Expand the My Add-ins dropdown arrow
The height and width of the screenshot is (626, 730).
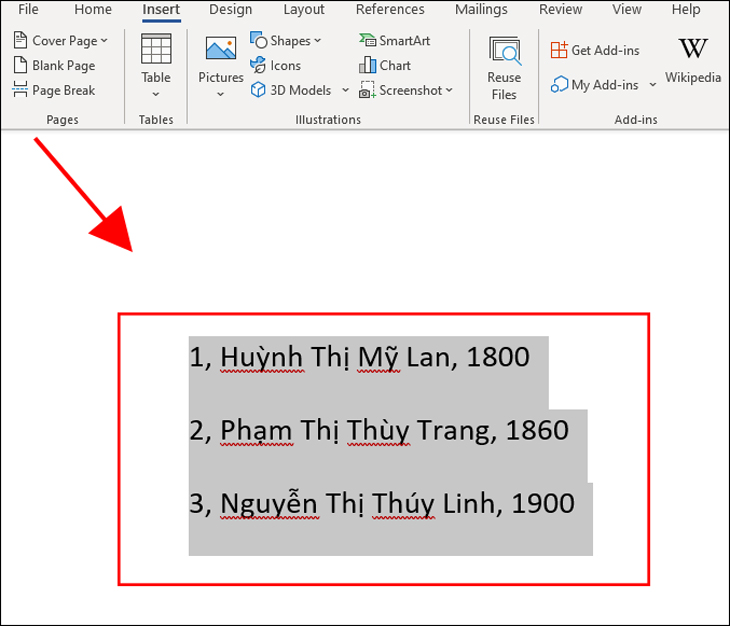point(653,85)
